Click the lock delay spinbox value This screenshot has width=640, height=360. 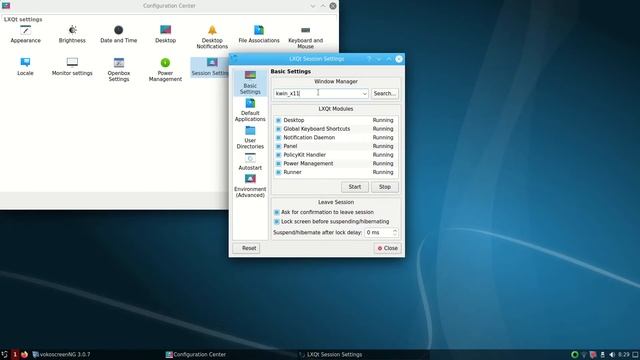(x=378, y=232)
